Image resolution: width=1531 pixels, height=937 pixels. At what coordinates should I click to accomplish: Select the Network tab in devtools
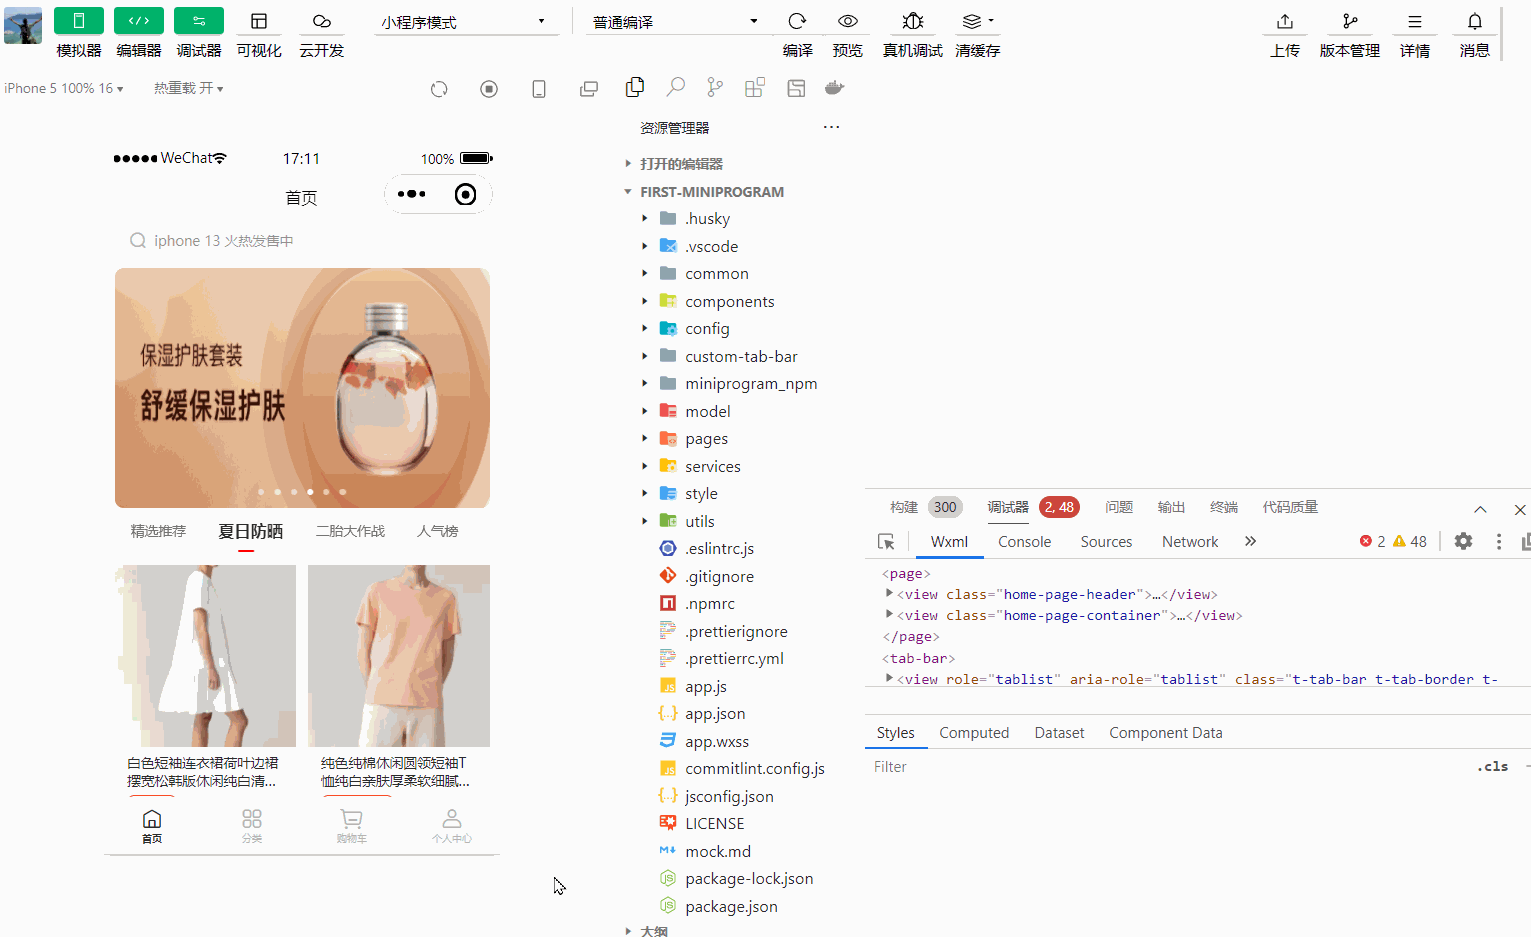point(1190,542)
